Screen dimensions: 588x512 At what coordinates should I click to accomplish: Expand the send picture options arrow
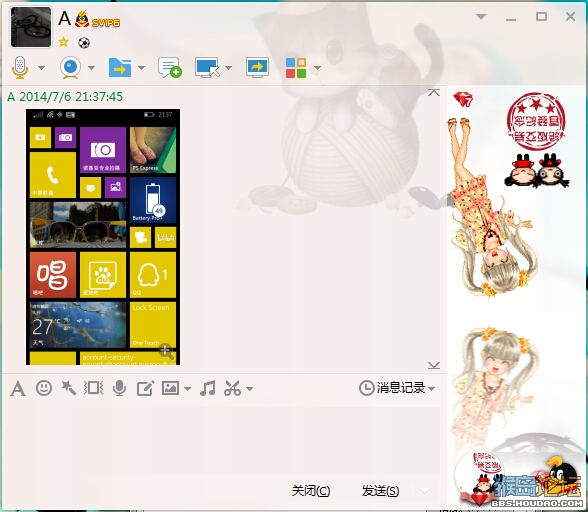tap(187, 389)
